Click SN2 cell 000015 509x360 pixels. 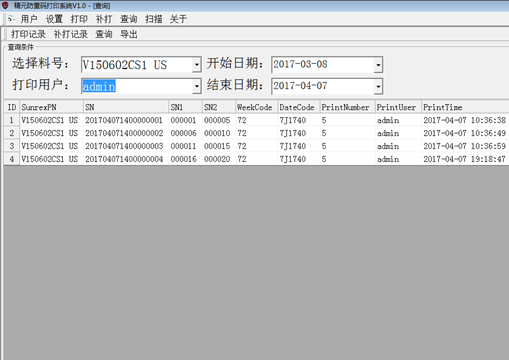click(x=219, y=146)
